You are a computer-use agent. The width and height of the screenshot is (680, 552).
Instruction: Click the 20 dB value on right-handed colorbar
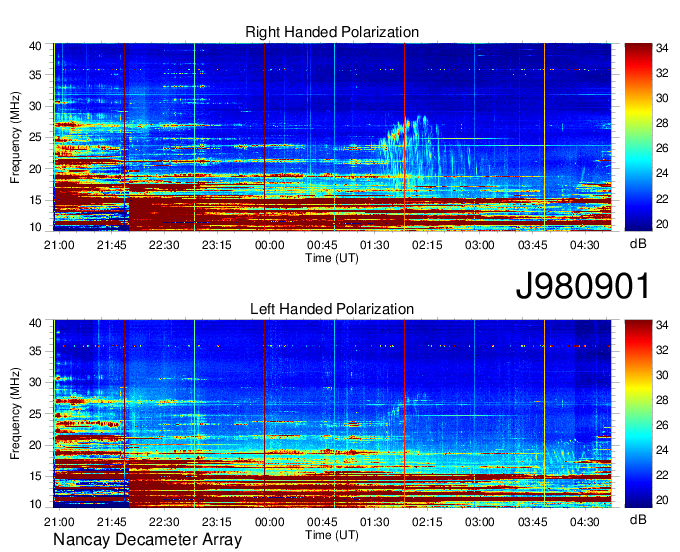click(x=662, y=224)
